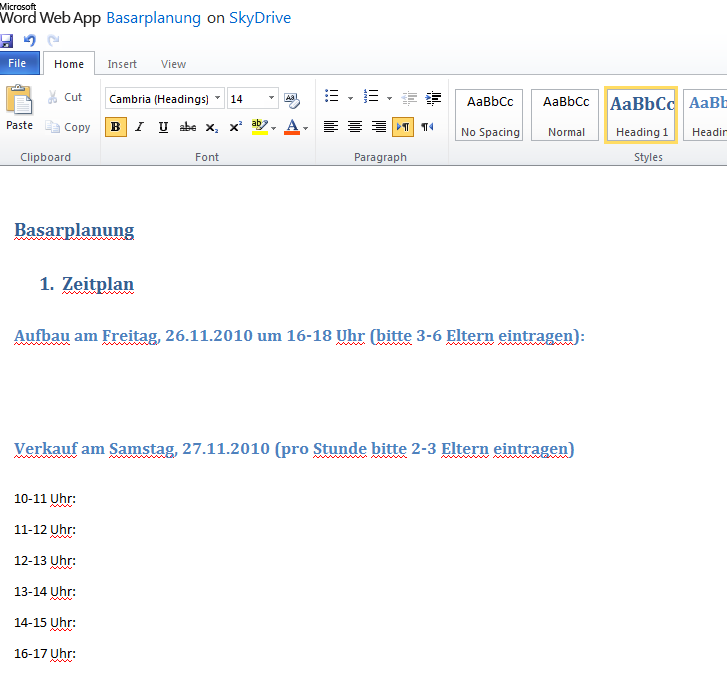Switch to the Insert tab
The height and width of the screenshot is (680, 727).
(x=122, y=64)
